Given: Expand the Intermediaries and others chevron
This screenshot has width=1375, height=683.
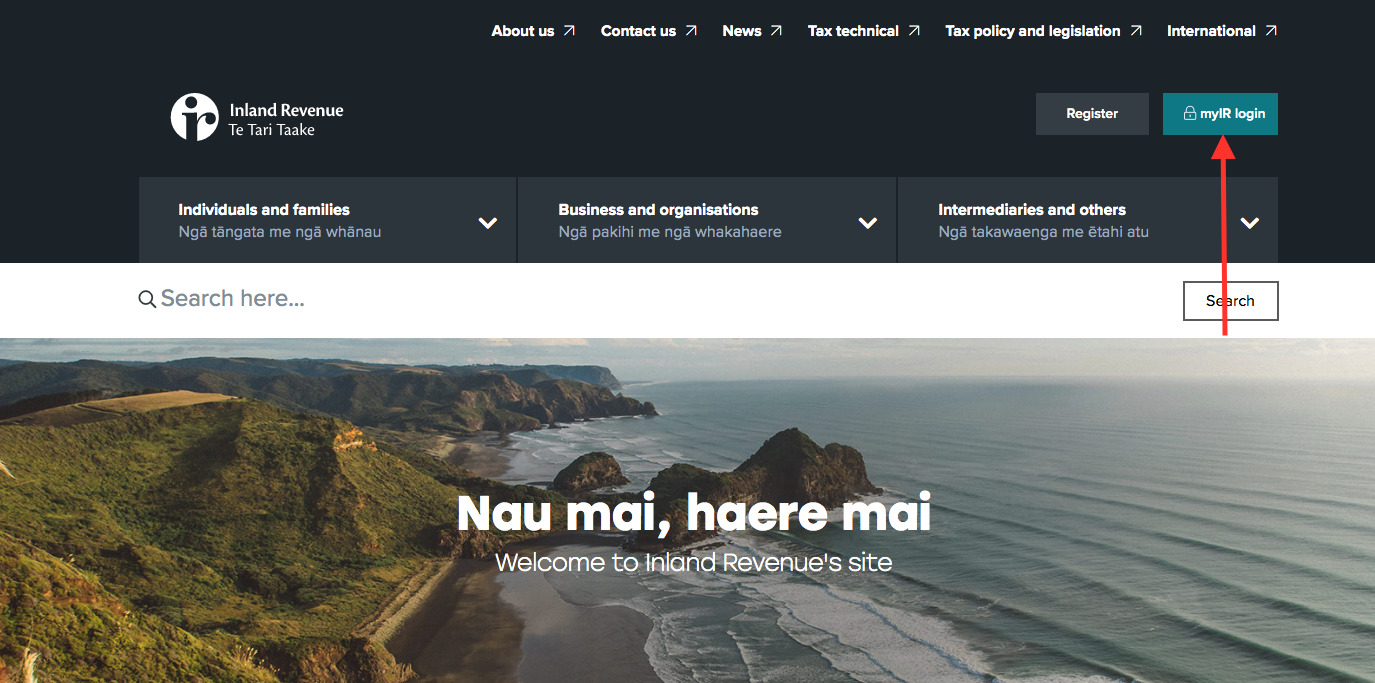Looking at the screenshot, I should (x=1249, y=222).
